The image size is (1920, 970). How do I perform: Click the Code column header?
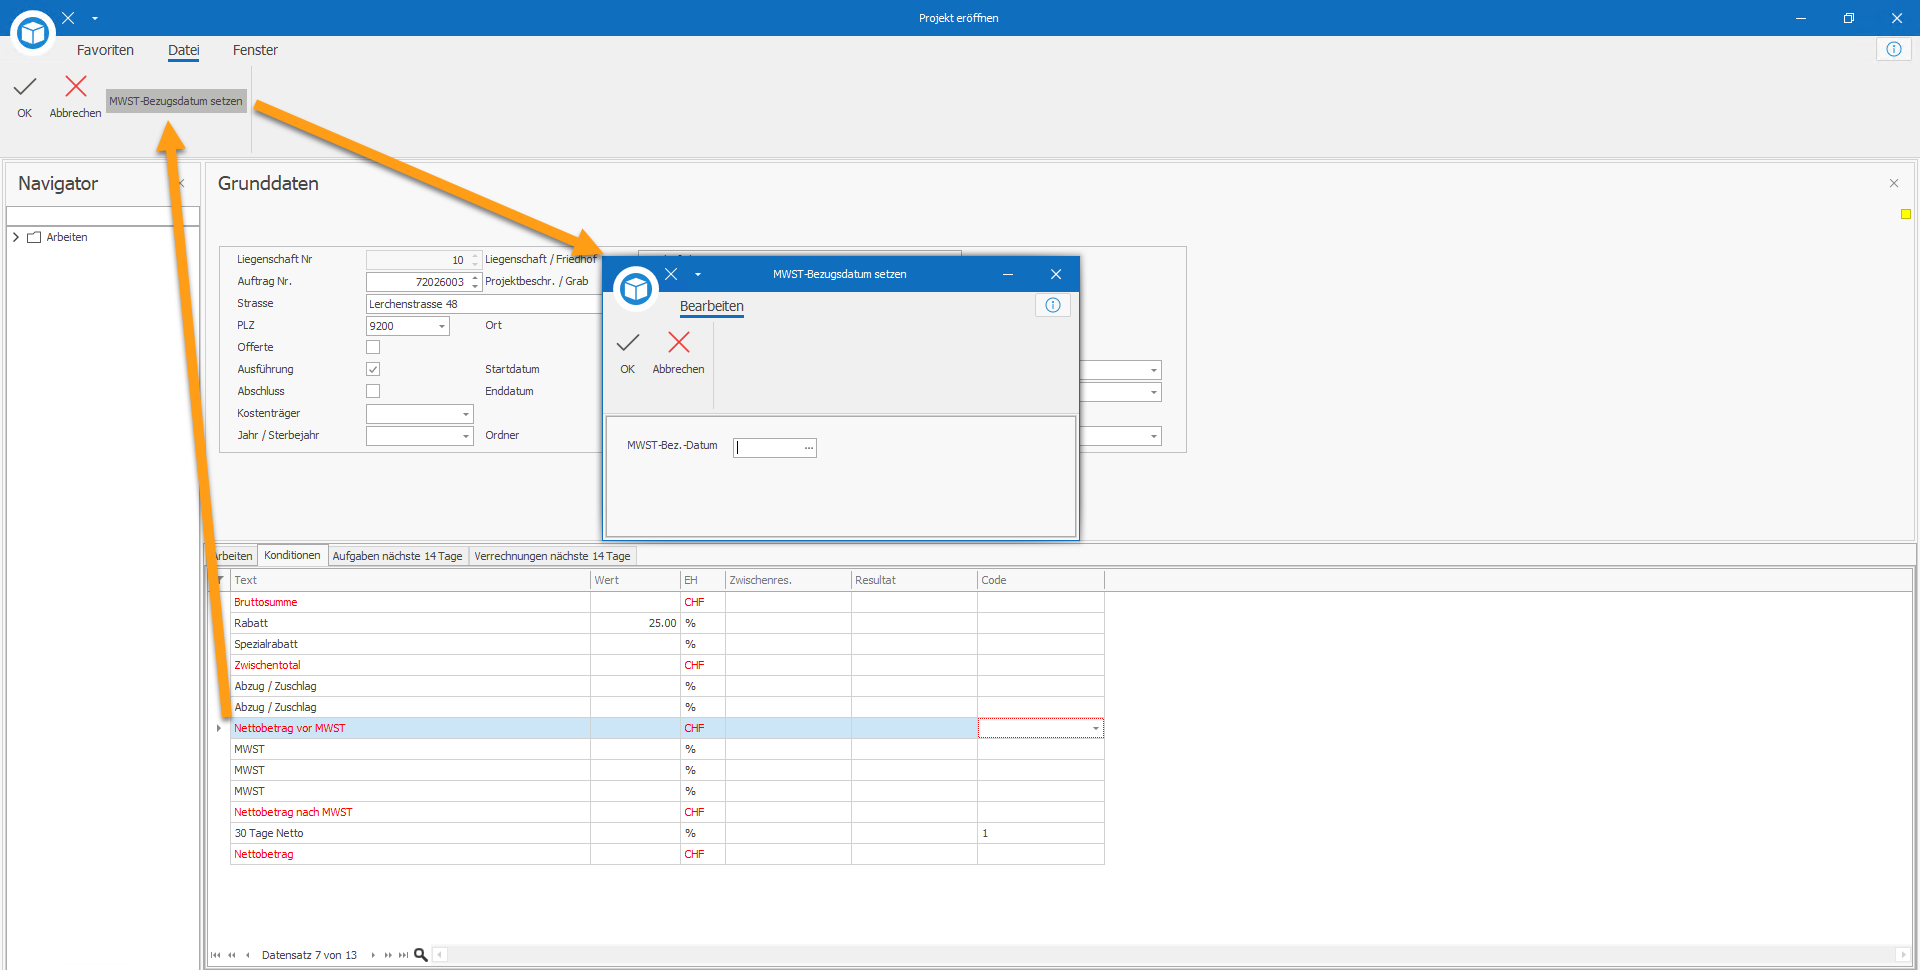click(1040, 580)
